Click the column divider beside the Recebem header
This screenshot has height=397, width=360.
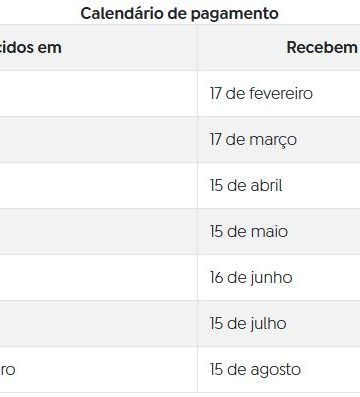[197, 47]
